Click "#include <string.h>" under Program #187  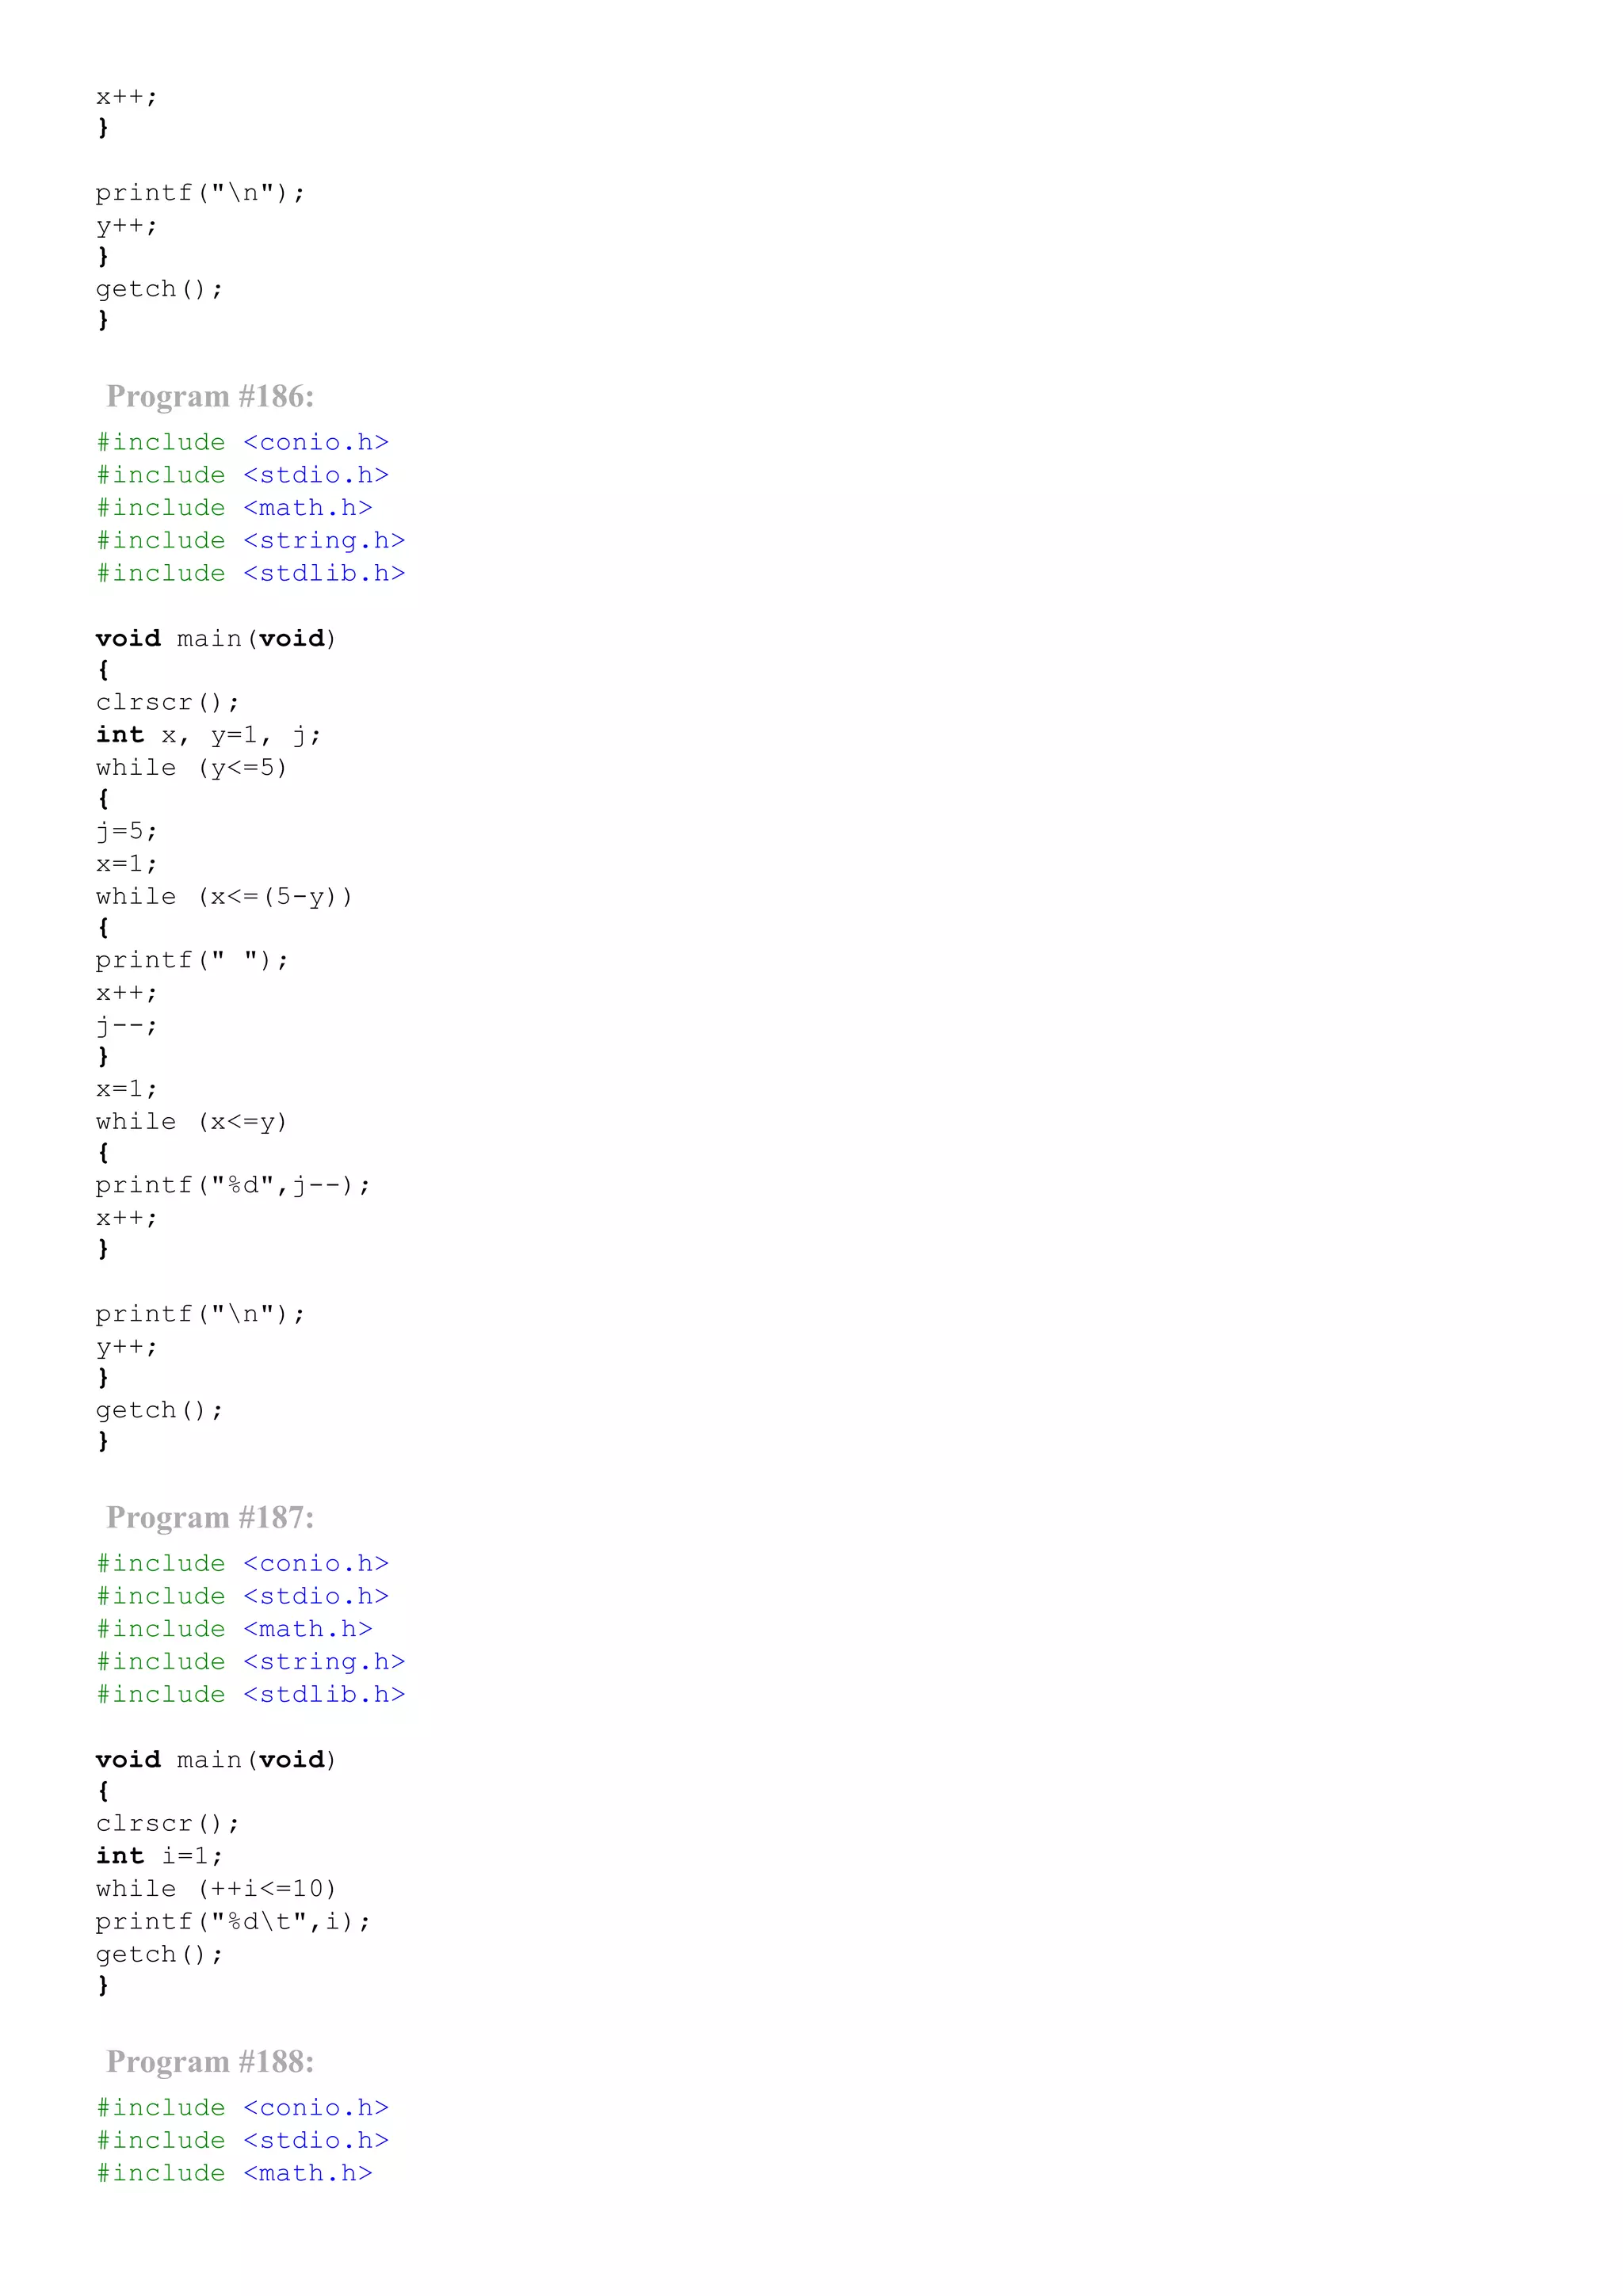click(251, 1662)
